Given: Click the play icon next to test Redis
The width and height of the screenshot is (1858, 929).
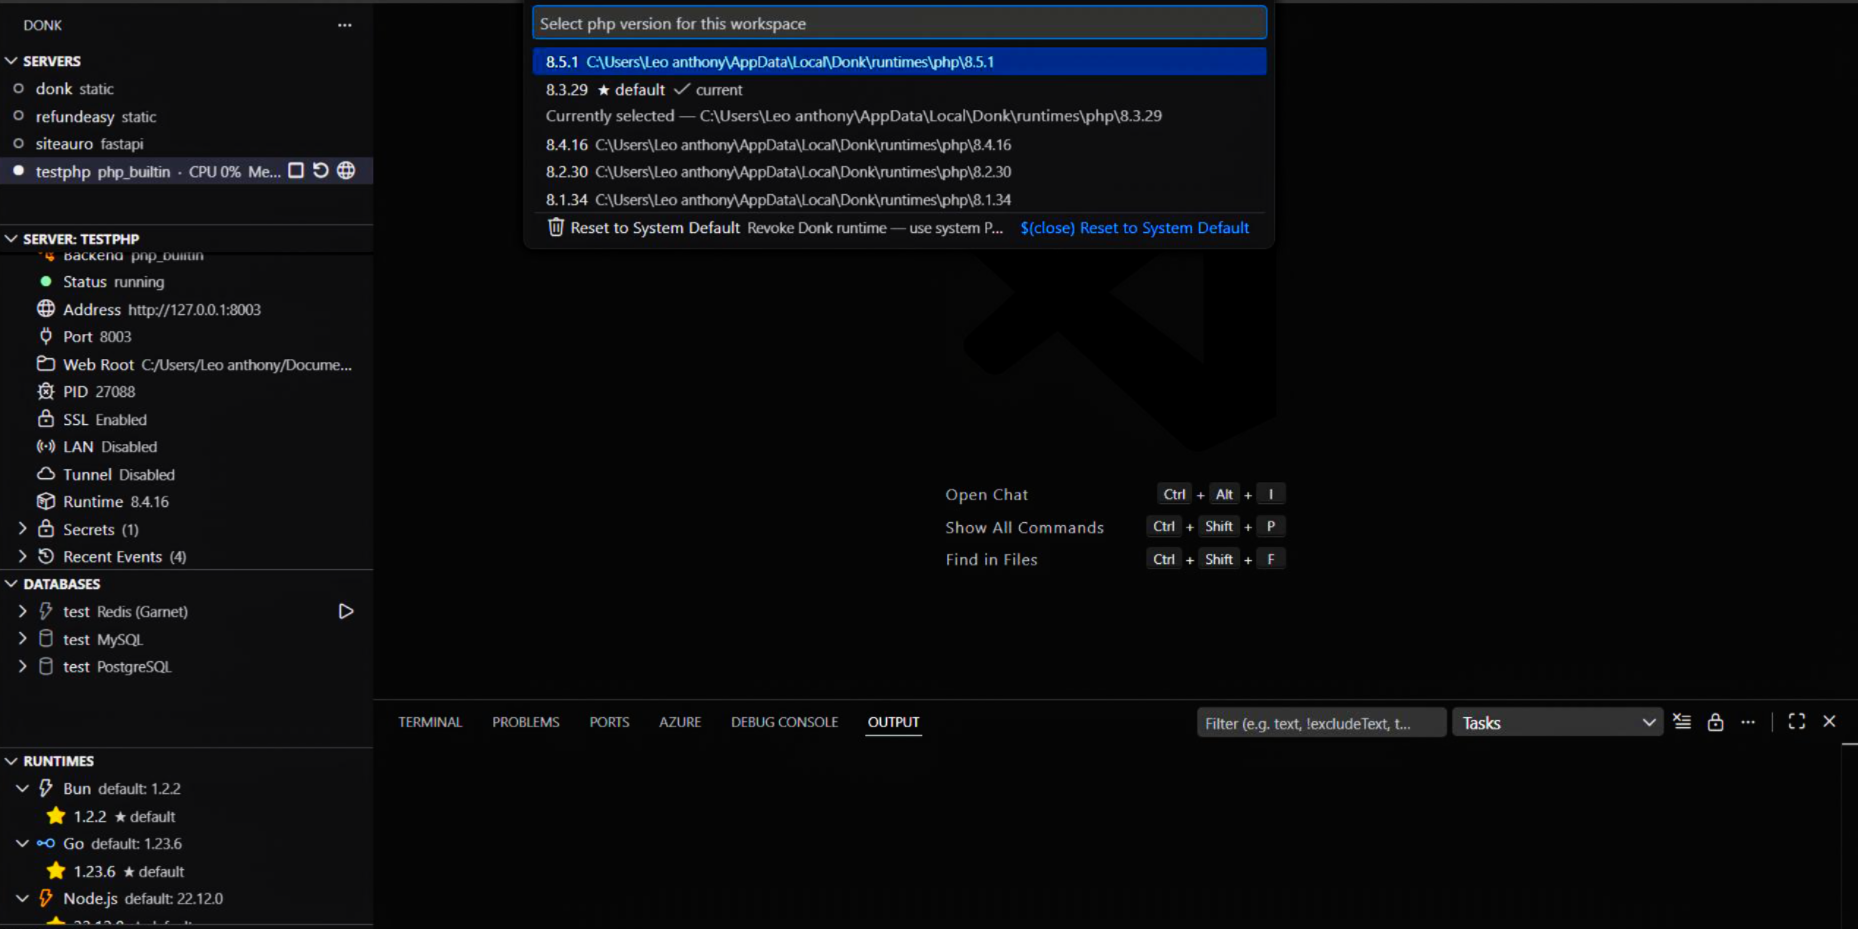Looking at the screenshot, I should coord(346,611).
